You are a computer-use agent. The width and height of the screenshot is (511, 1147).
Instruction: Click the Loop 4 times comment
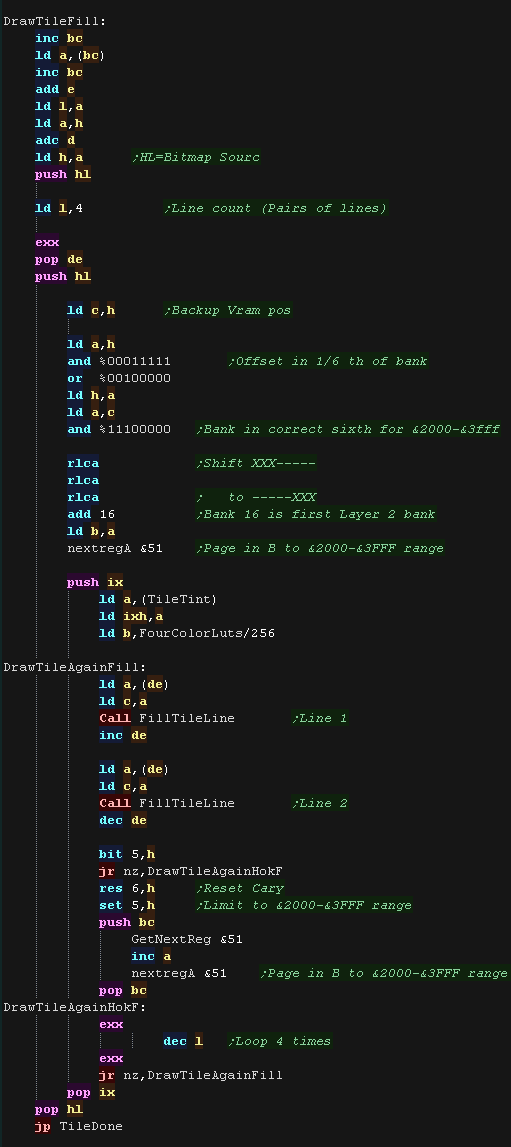[279, 1041]
